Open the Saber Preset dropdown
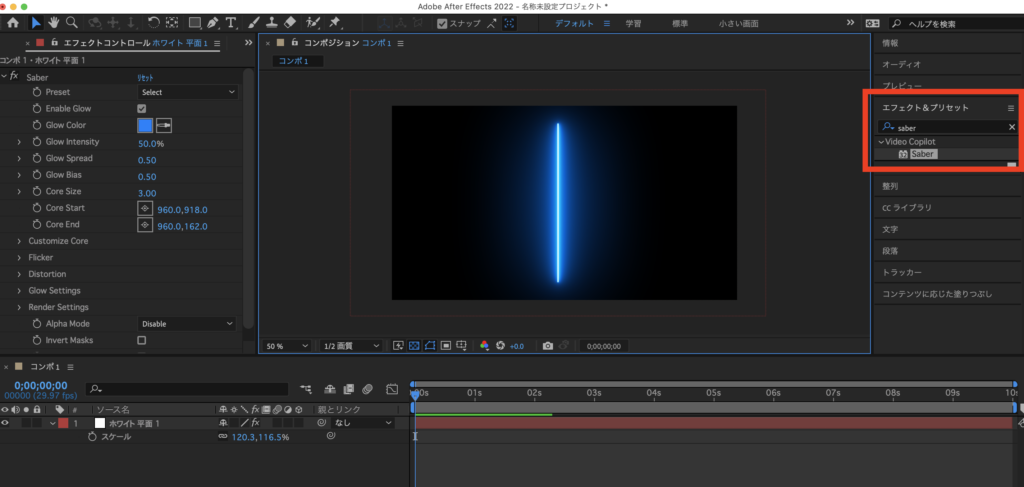 (187, 92)
